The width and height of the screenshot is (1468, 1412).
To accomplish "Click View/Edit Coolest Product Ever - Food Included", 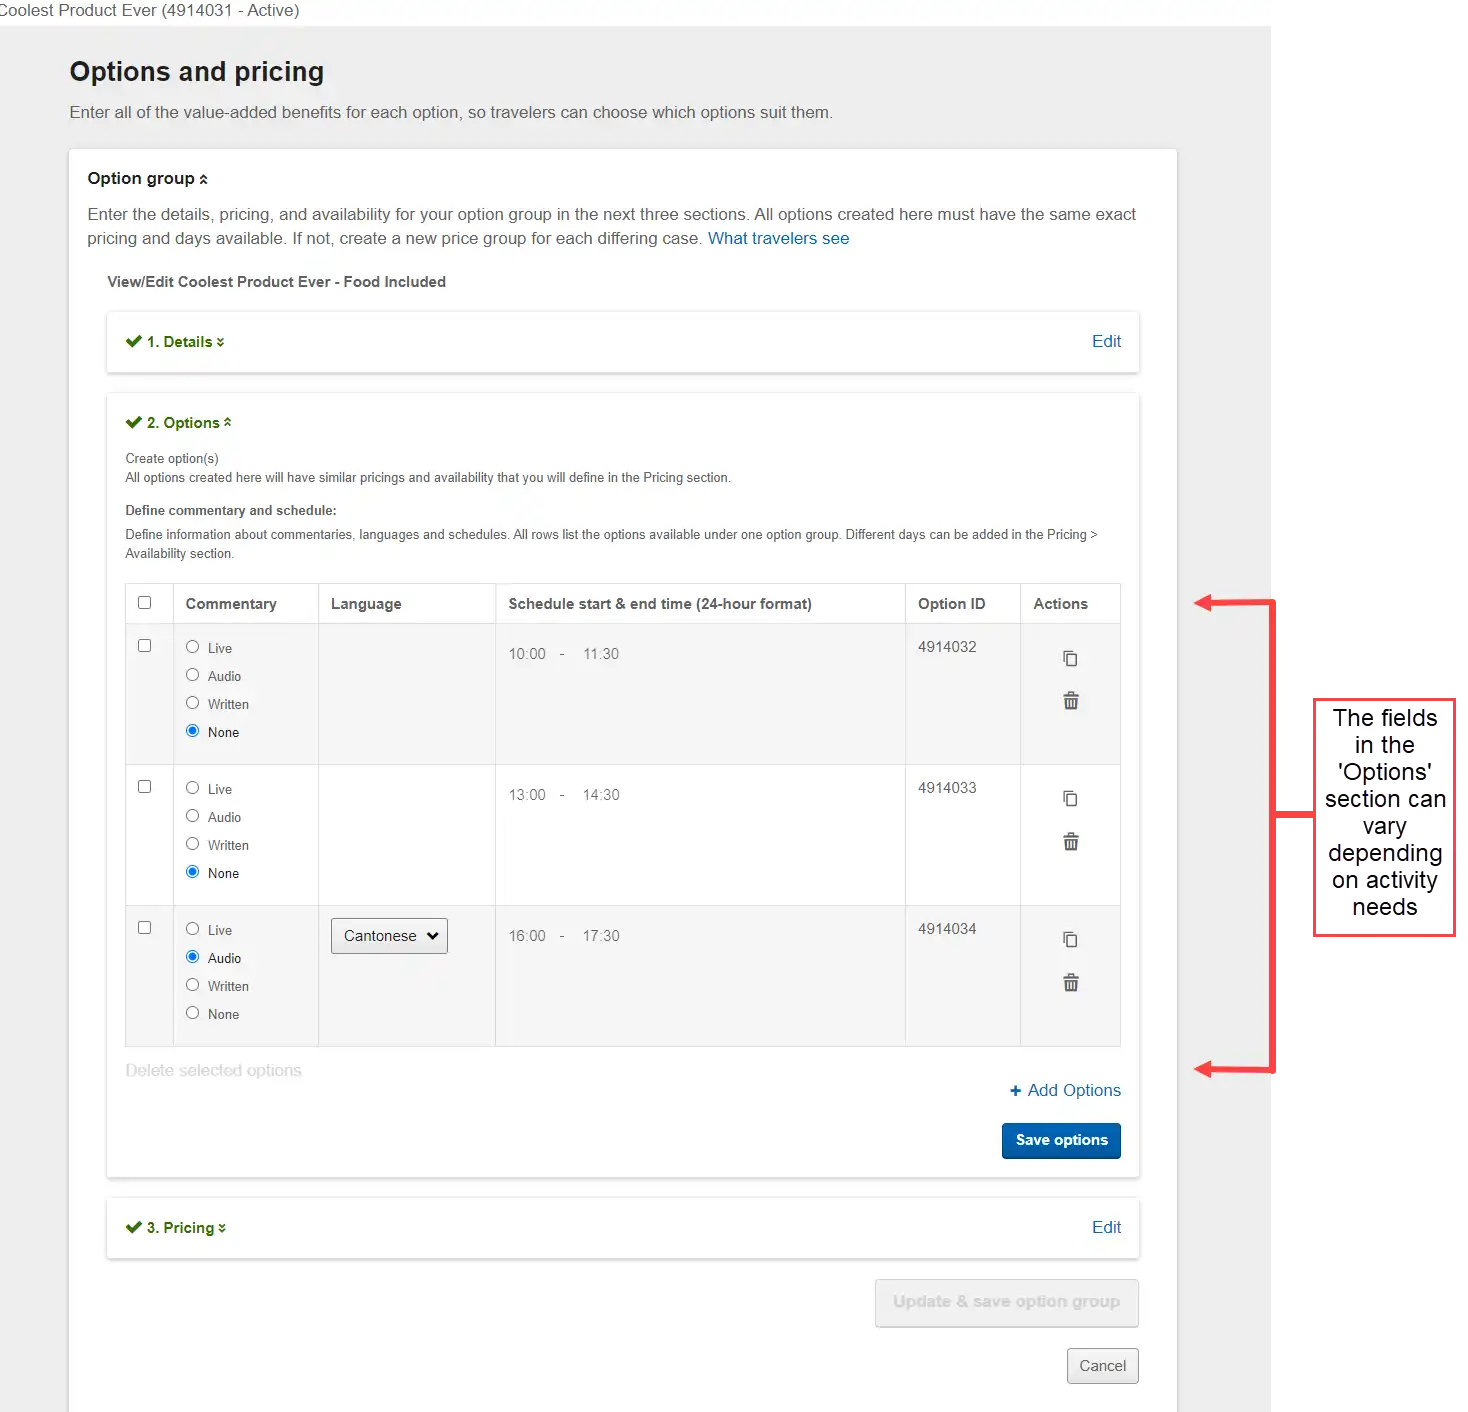I will tap(276, 282).
